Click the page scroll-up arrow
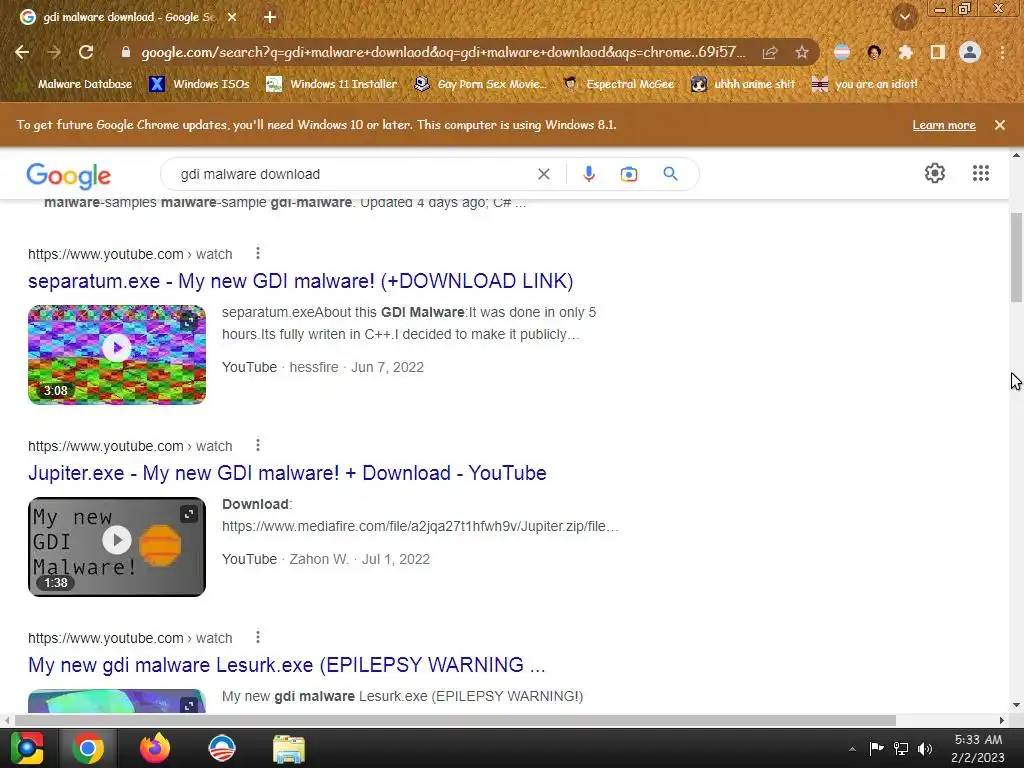 pos(1016,155)
